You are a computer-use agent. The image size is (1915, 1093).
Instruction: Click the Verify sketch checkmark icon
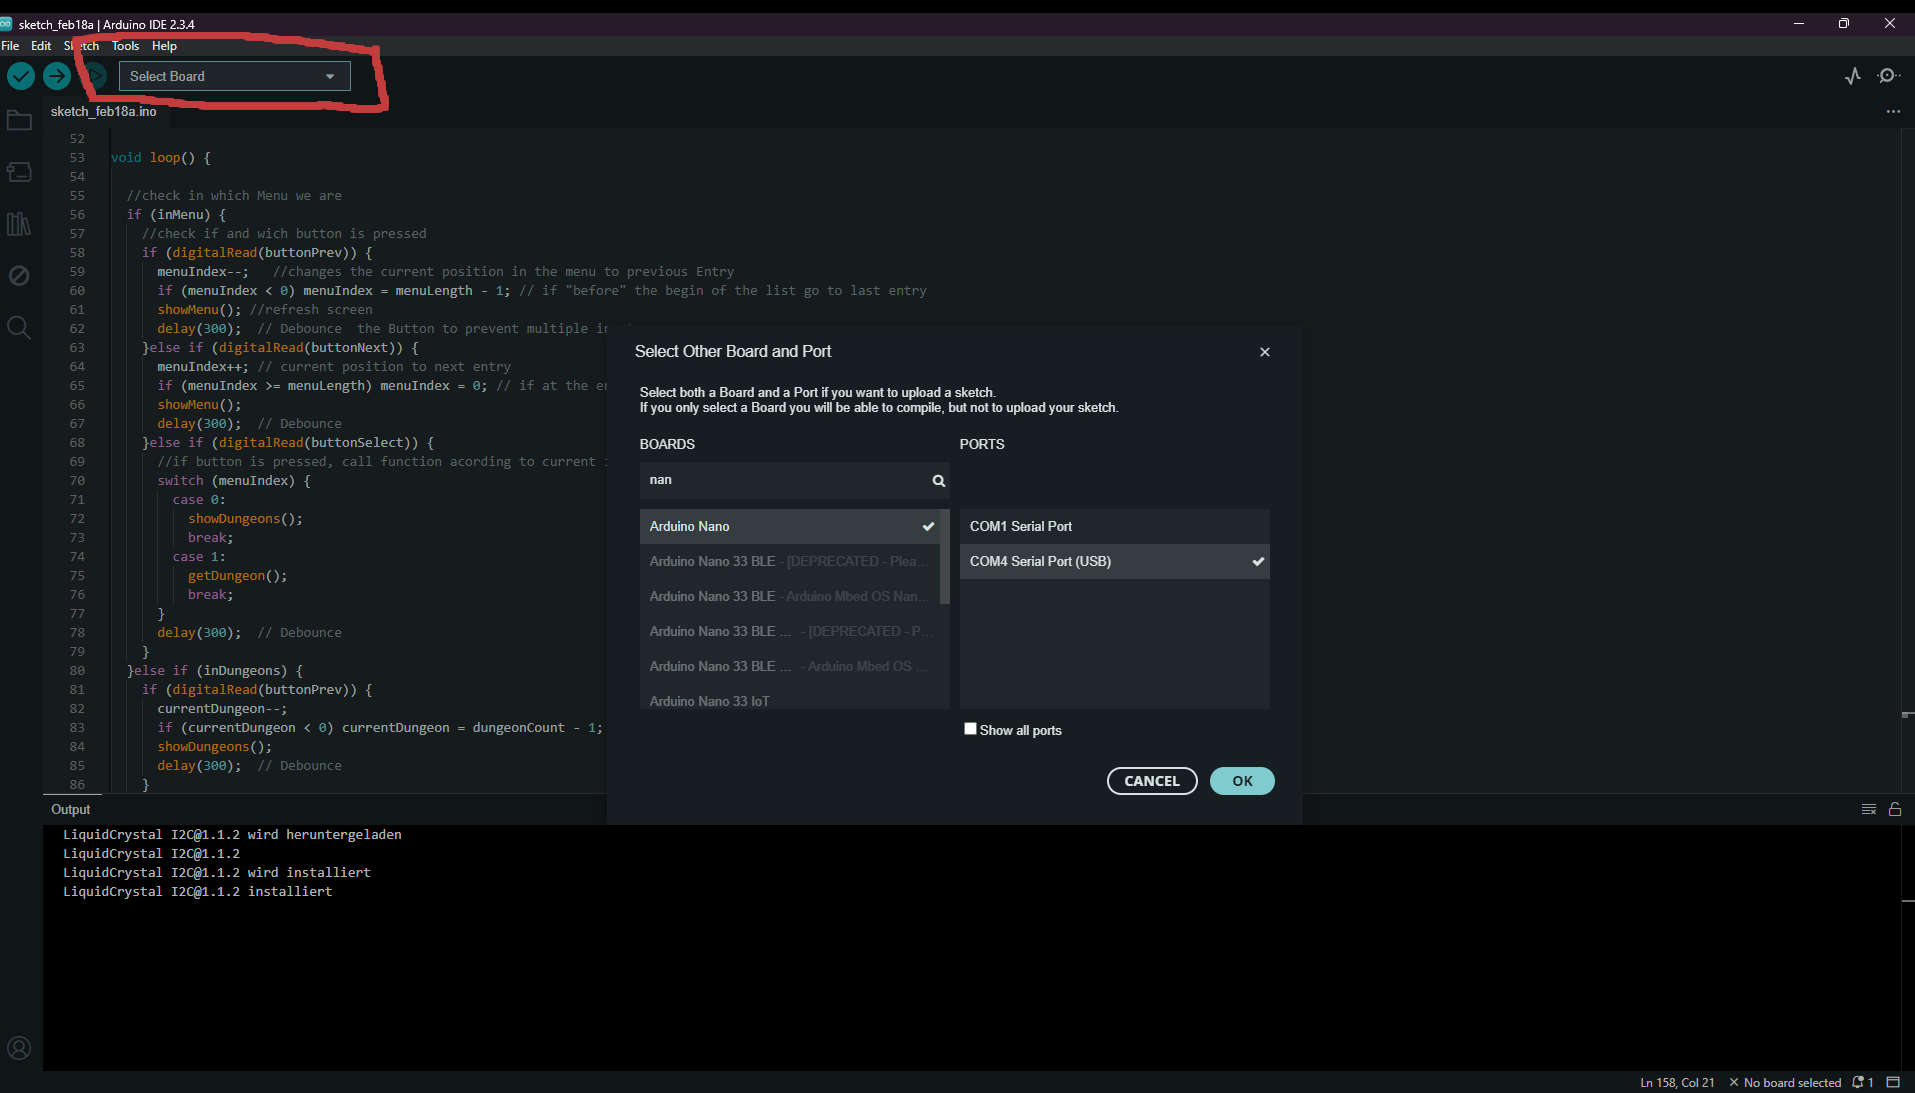click(21, 76)
